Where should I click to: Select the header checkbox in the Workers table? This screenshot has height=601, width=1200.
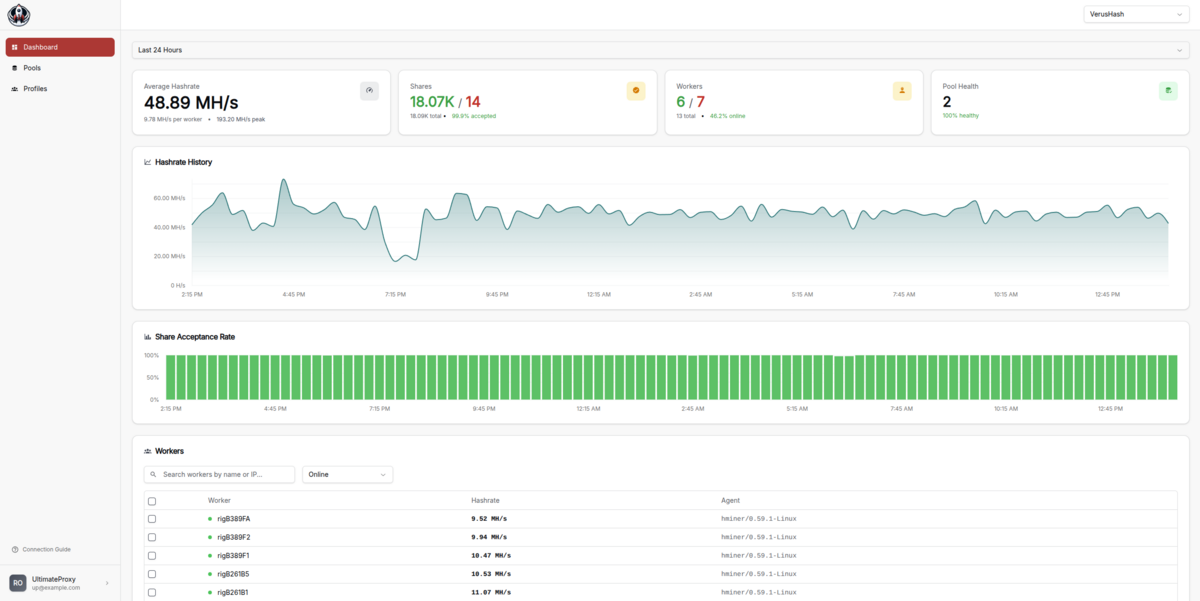click(x=152, y=501)
